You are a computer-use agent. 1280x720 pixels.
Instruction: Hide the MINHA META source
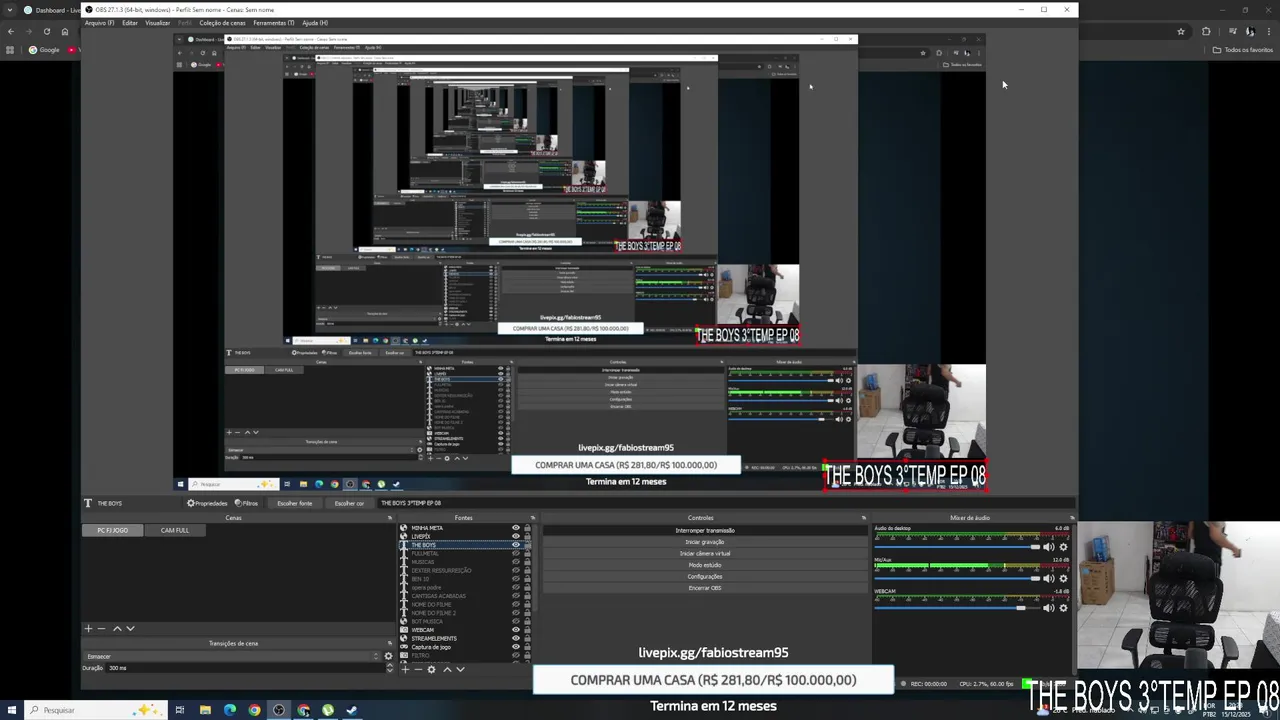point(516,528)
